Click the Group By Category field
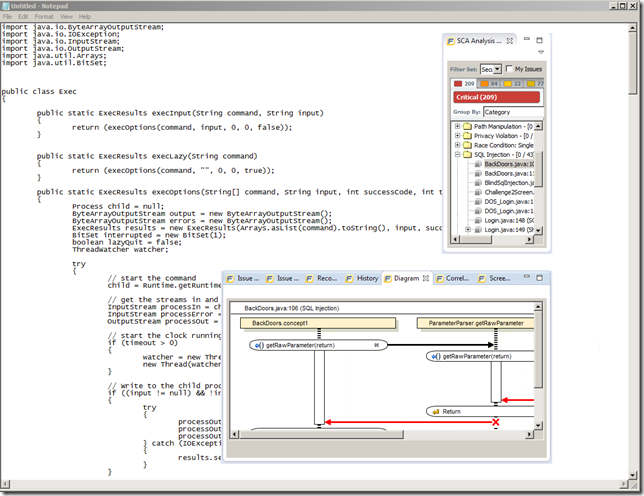 click(510, 113)
